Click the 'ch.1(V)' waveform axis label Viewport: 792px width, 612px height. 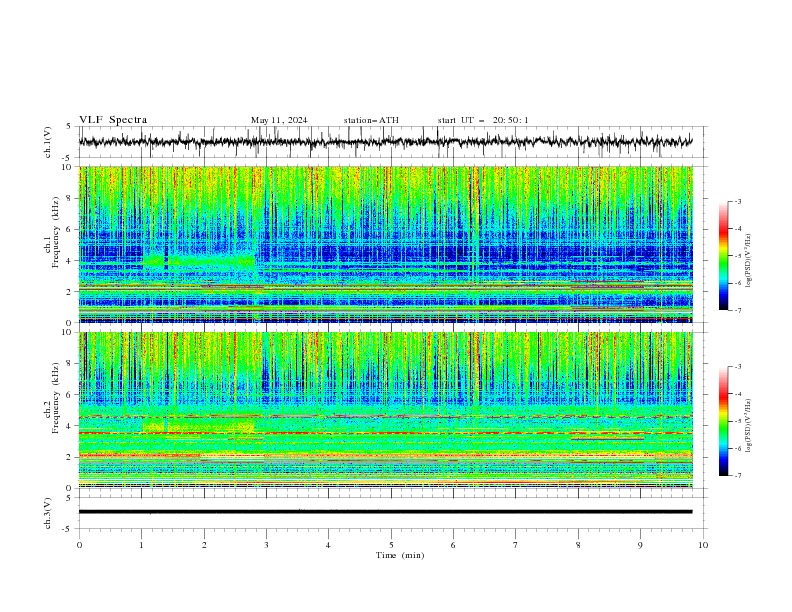(48, 142)
